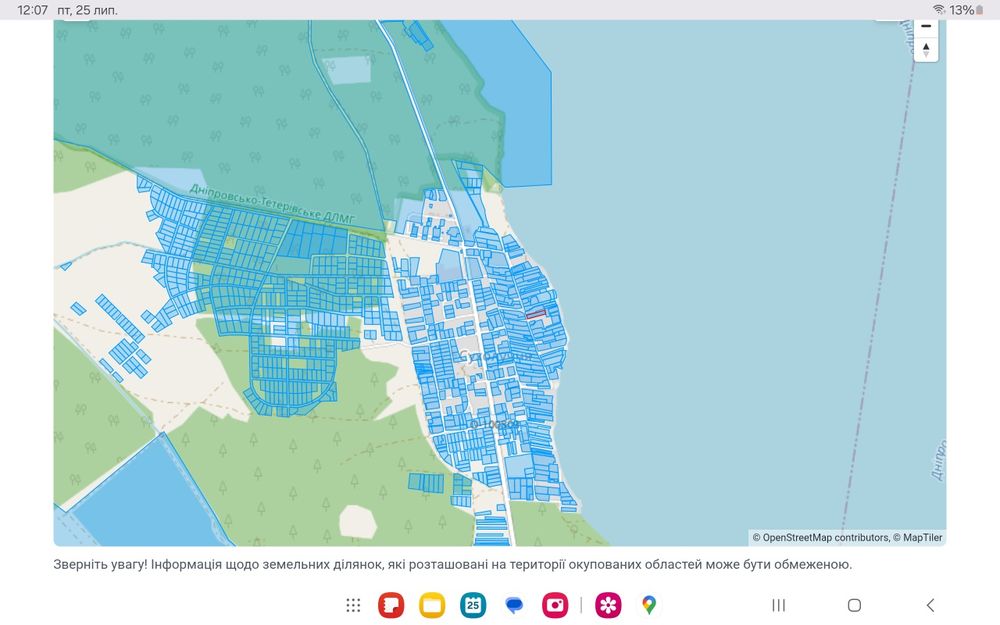Go back using the arrow navigation button
The image size is (1000, 625).
[x=930, y=605]
